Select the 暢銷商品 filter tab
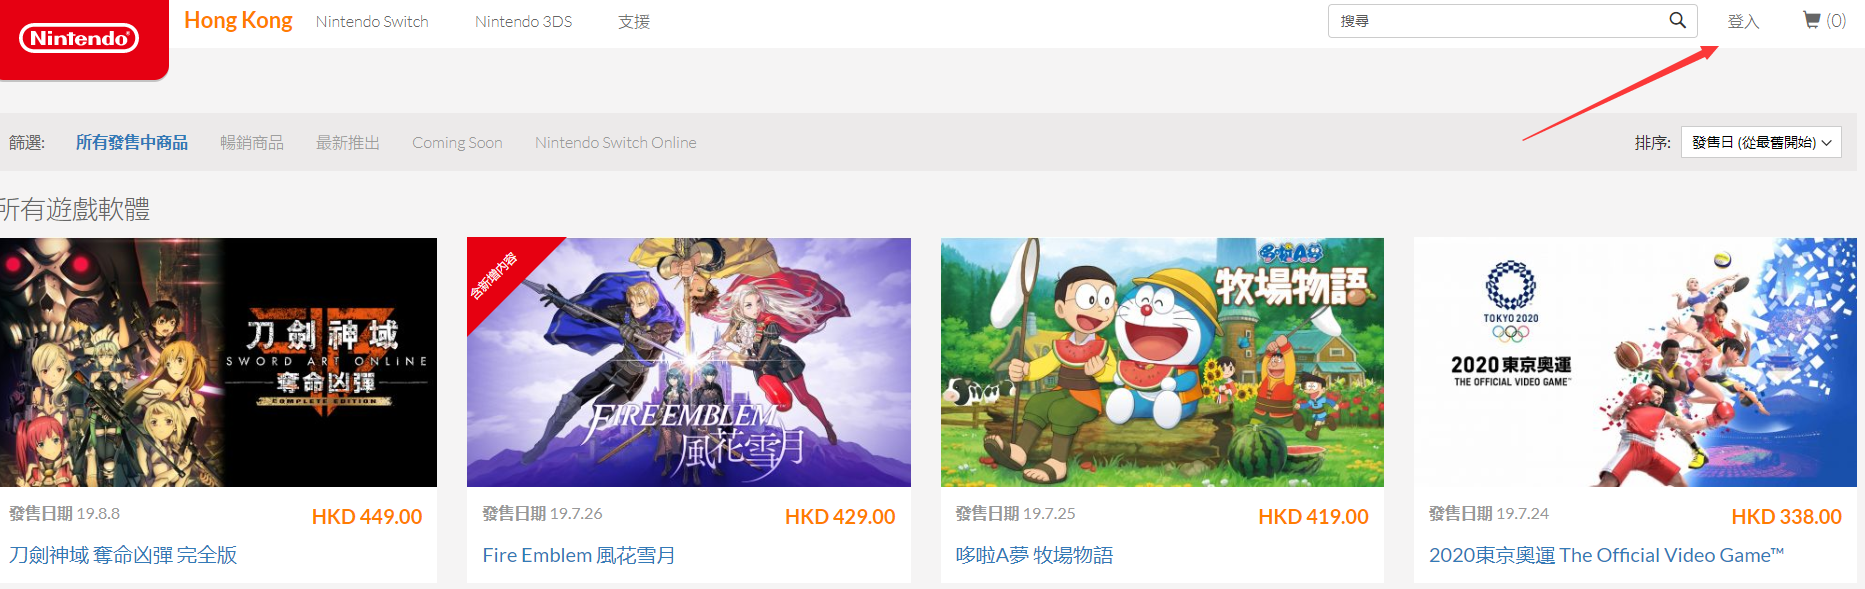 tap(252, 142)
